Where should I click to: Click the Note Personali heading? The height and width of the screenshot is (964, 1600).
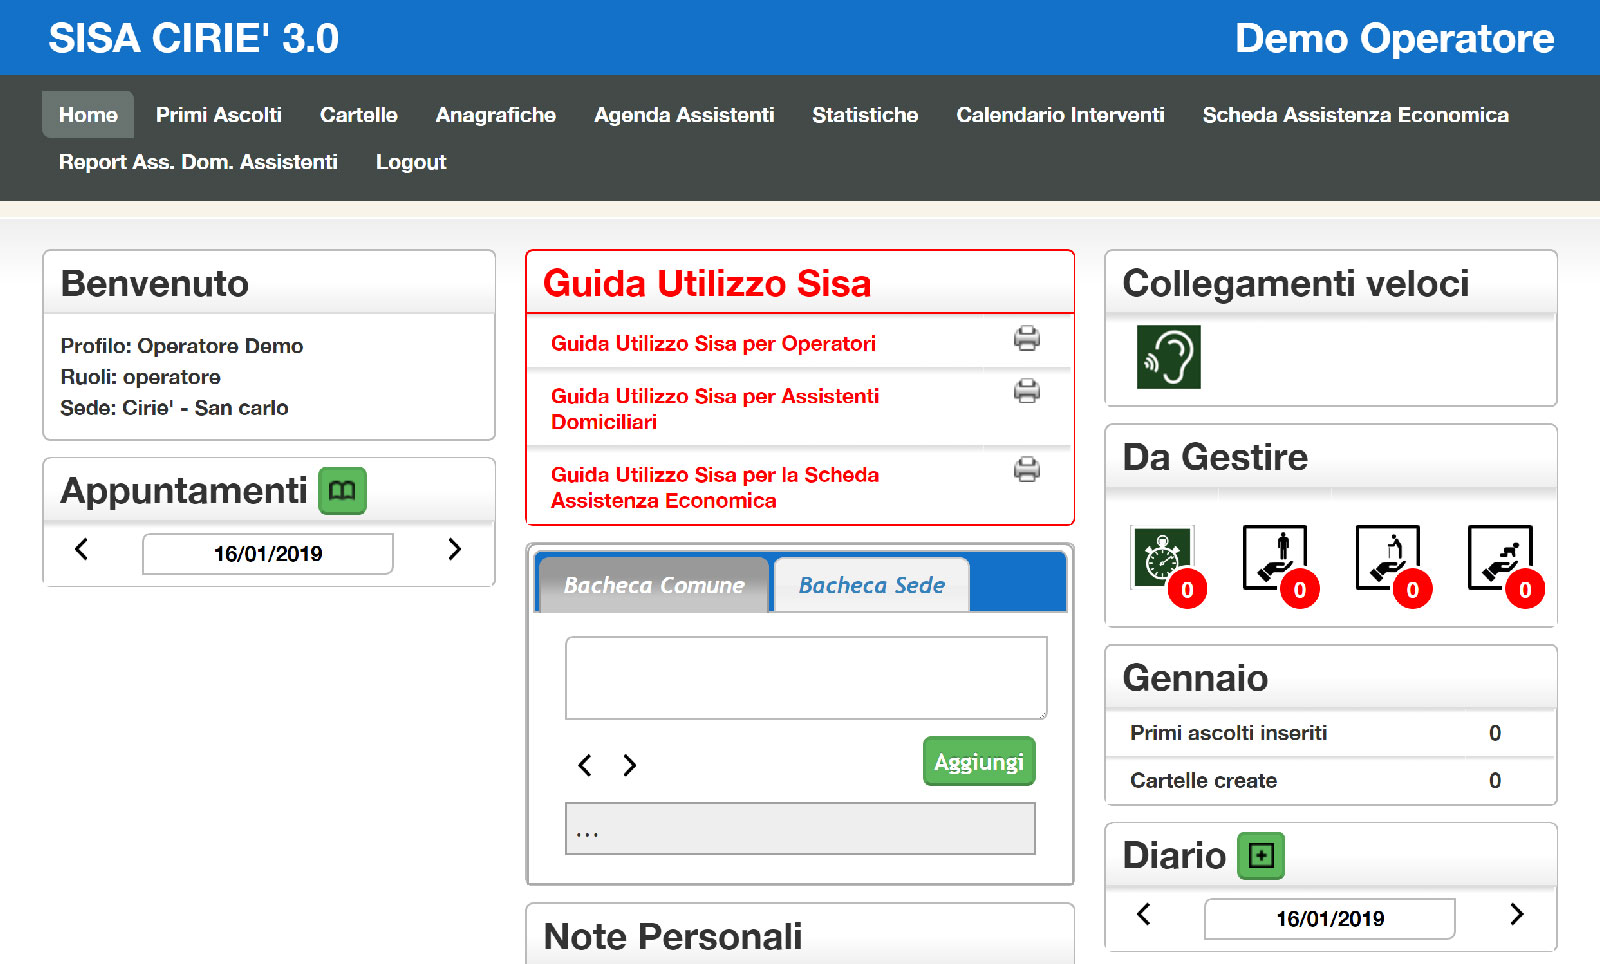pyautogui.click(x=673, y=937)
